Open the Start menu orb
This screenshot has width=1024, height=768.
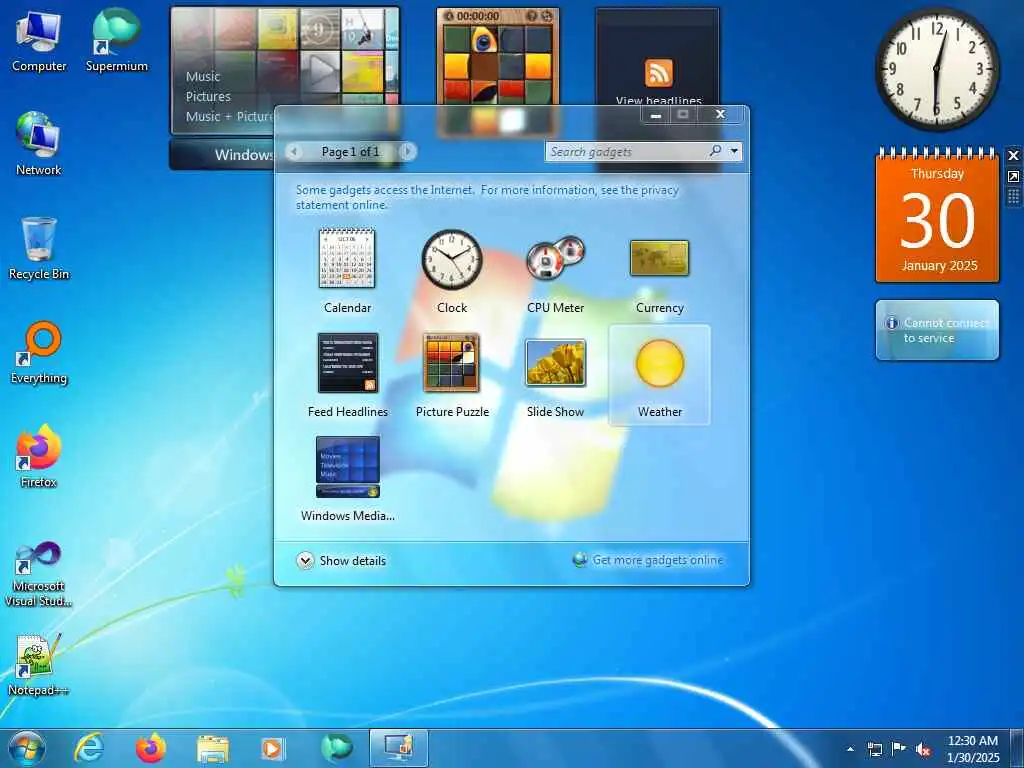click(27, 749)
